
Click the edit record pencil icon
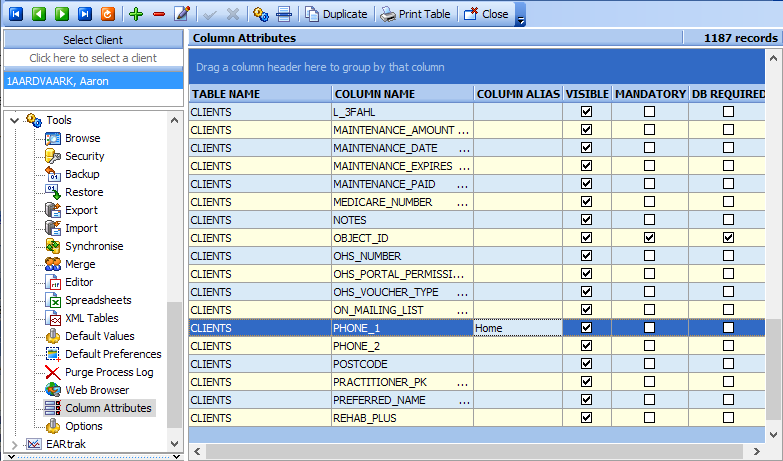tap(182, 14)
